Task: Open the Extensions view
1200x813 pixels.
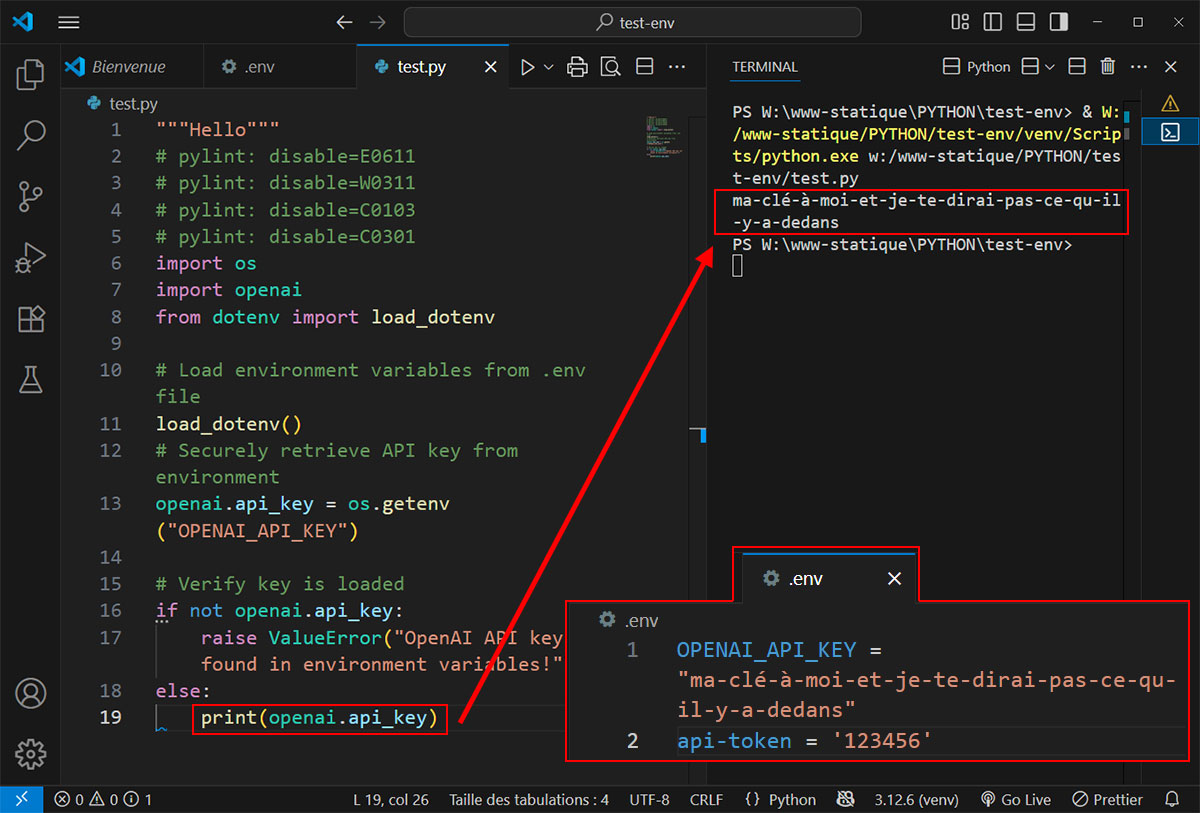Action: pyautogui.click(x=31, y=319)
